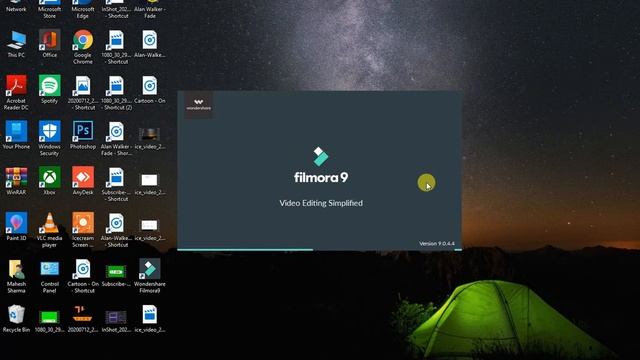Launch Spotify from the desktop
This screenshot has height=360, width=640.
[49, 89]
